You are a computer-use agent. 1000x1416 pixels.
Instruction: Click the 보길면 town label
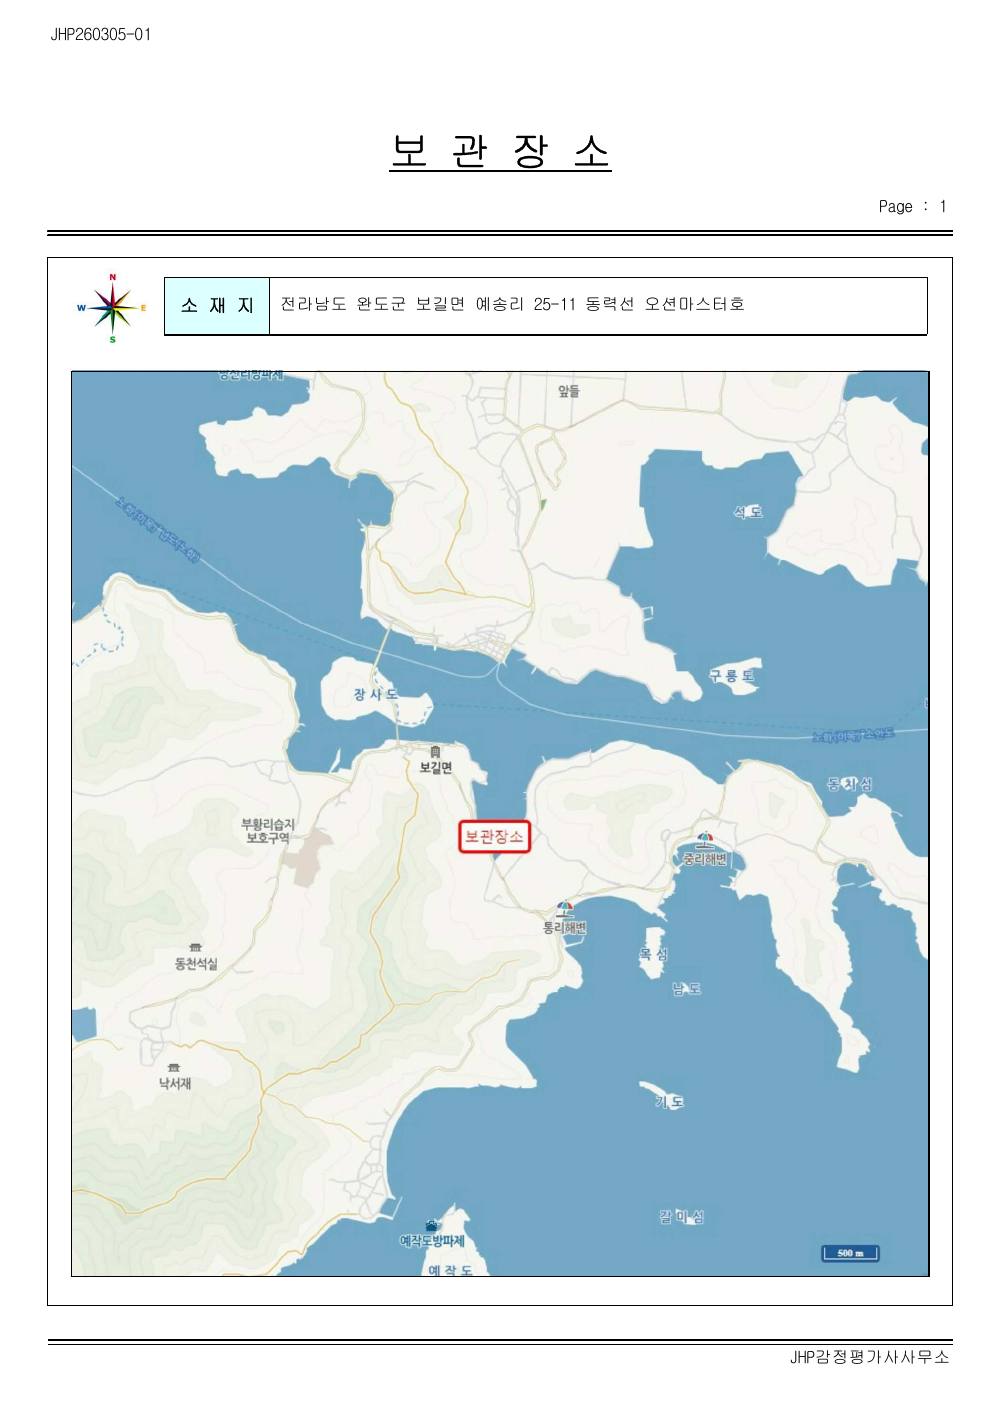436,767
